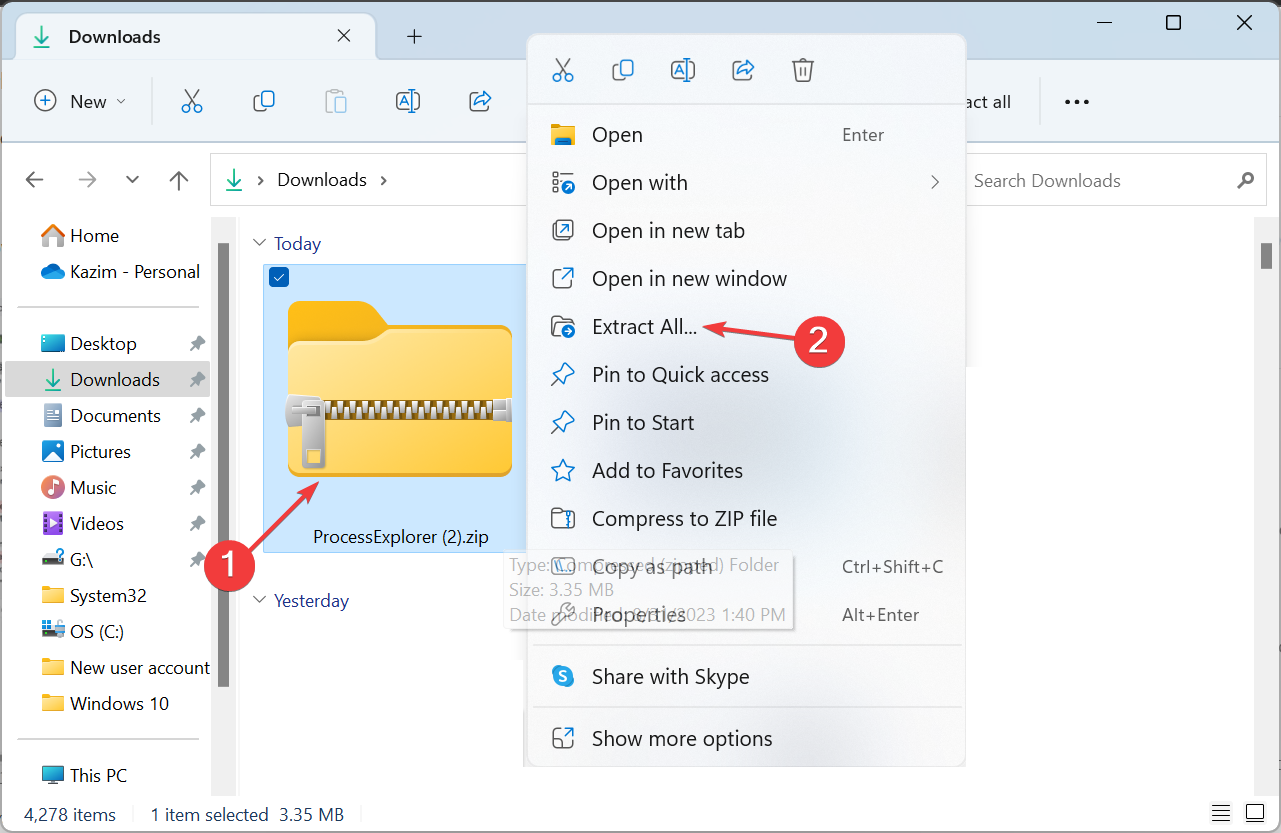Select the ProcessExplorer (2).zip file thumbnail
1281x833 pixels.
click(x=396, y=409)
